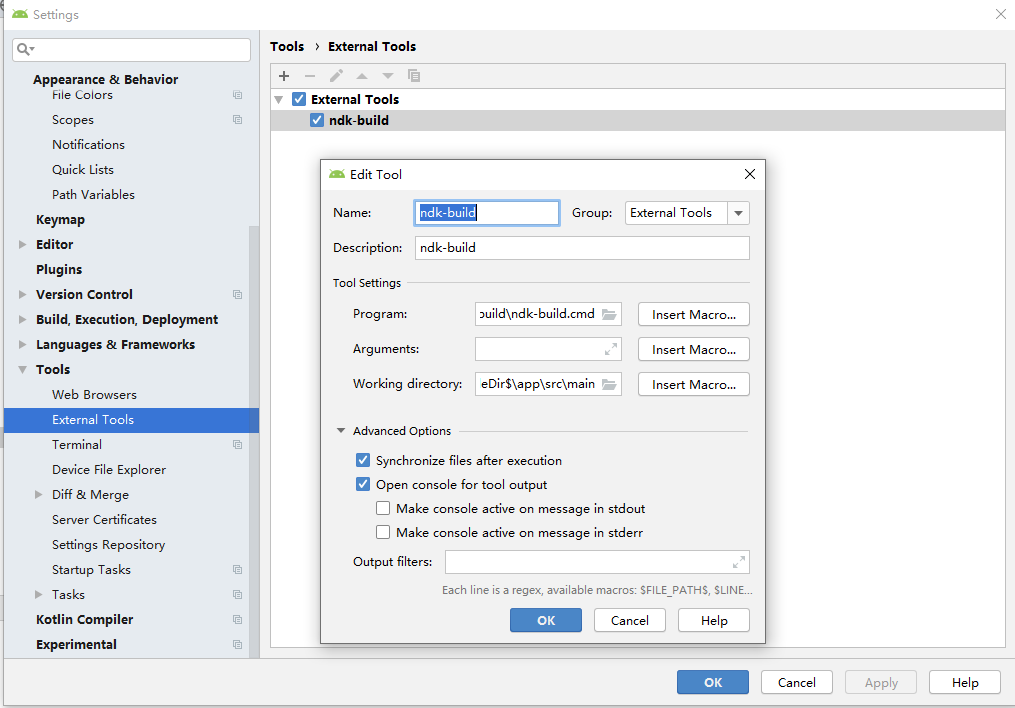Insert Macro for the Arguments field
Screen dimensions: 1015x708
click(694, 349)
